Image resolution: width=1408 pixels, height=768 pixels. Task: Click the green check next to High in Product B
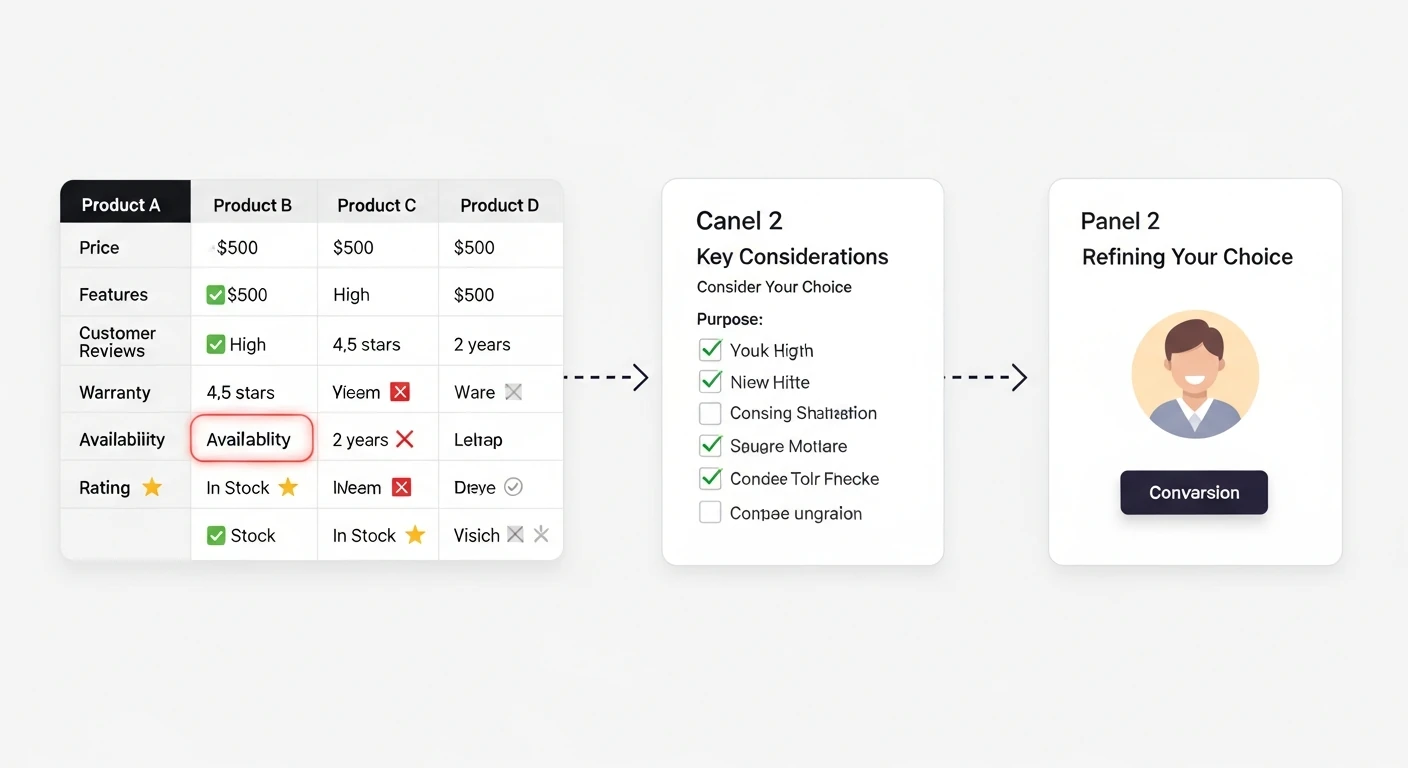click(x=216, y=344)
